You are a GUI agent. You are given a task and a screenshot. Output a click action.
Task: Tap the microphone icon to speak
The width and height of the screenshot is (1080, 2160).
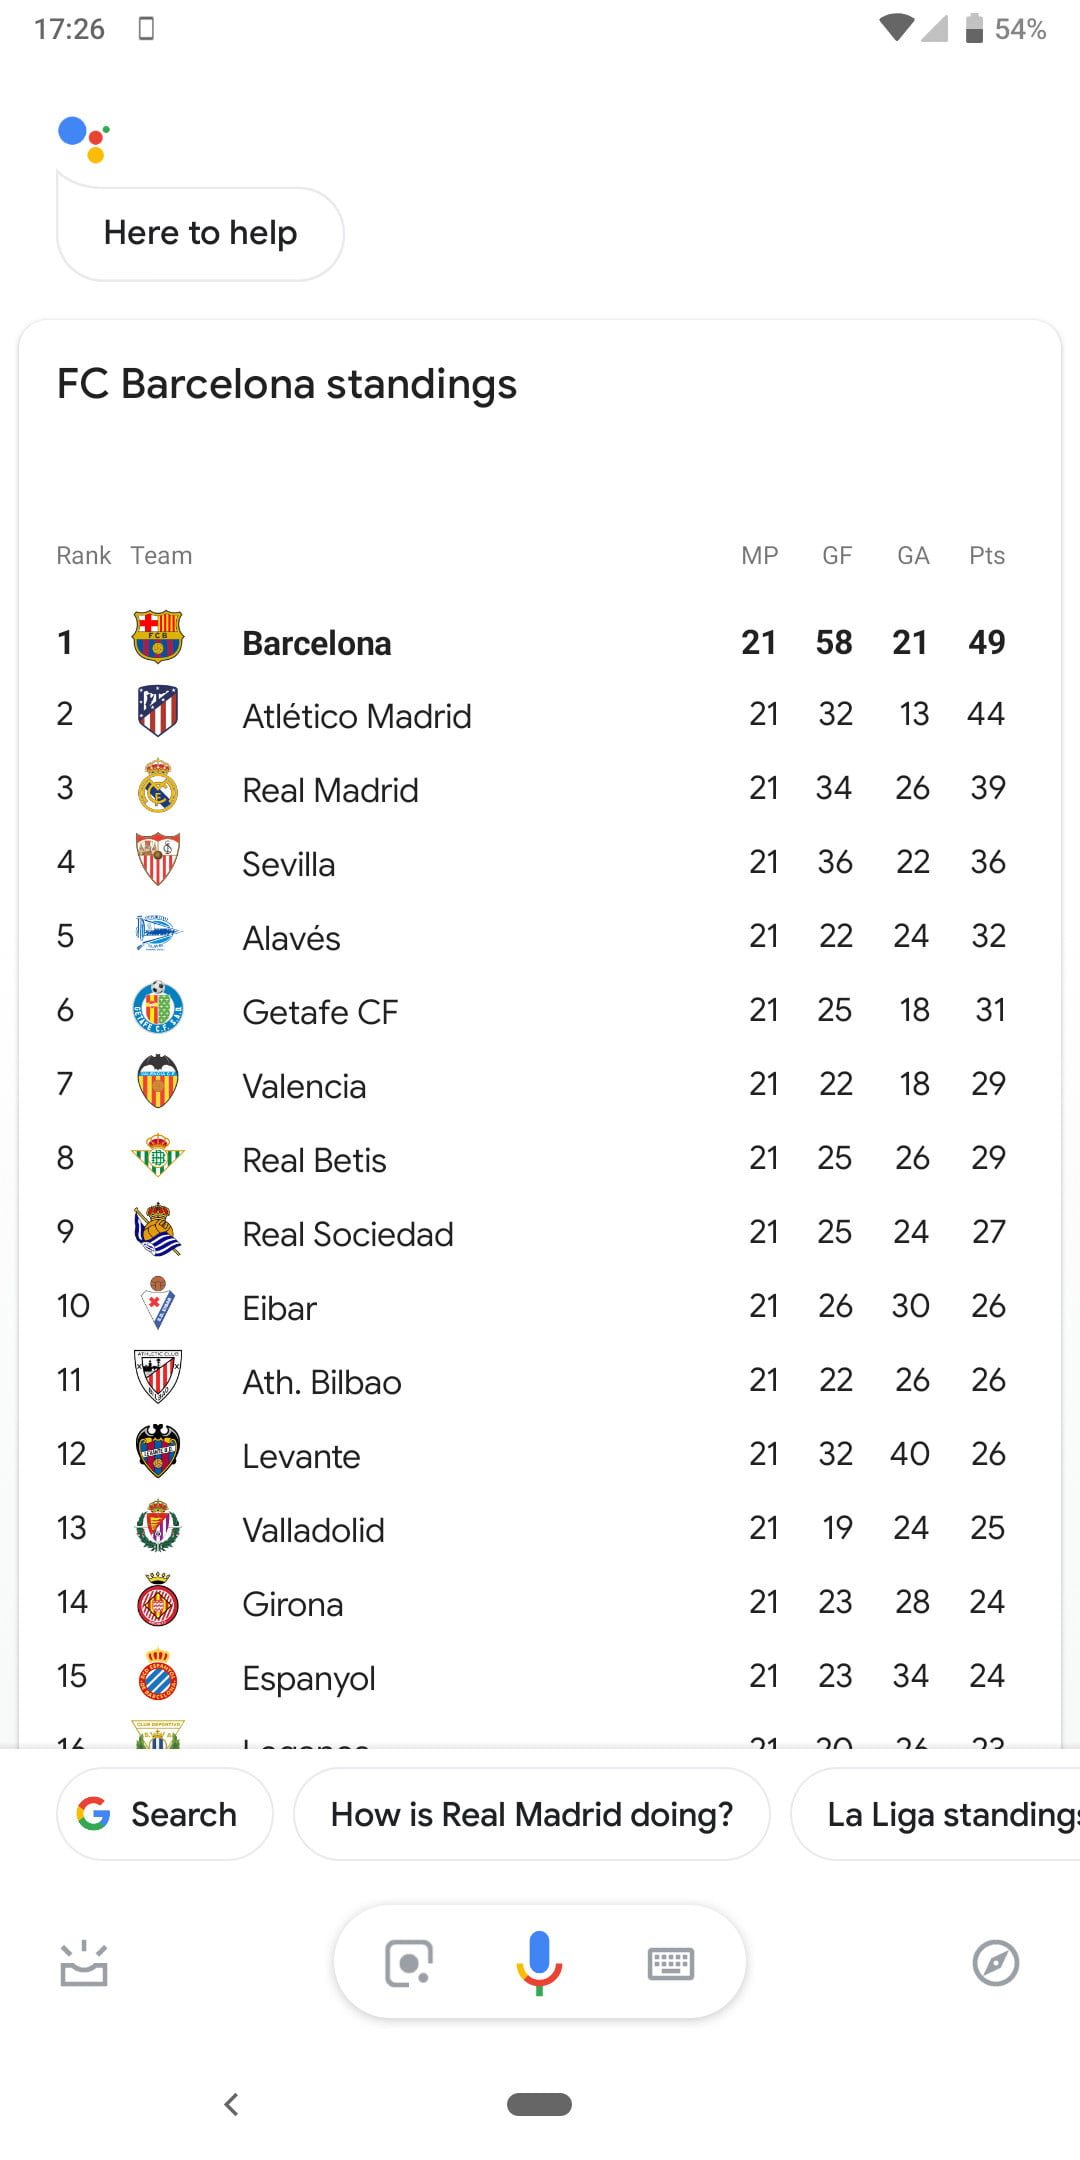[539, 1962]
